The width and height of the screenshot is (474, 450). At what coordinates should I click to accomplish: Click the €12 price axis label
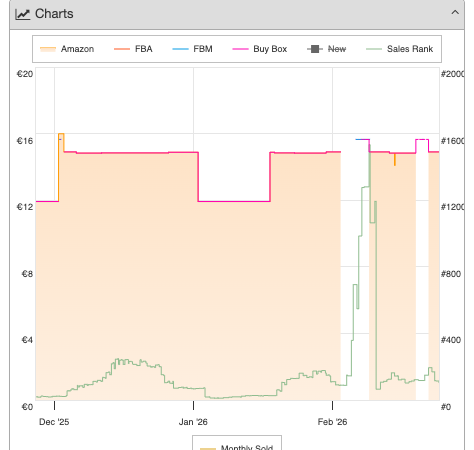[x=25, y=207]
